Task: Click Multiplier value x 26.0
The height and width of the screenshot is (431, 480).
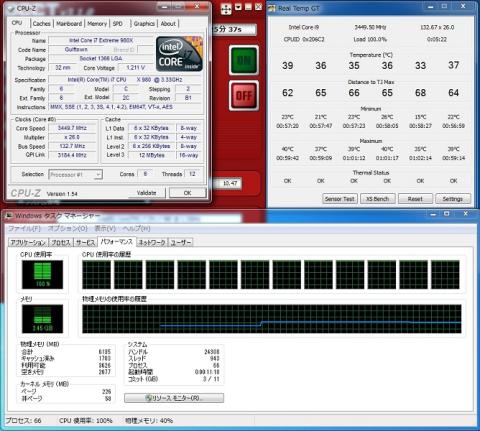Action: coord(72,137)
